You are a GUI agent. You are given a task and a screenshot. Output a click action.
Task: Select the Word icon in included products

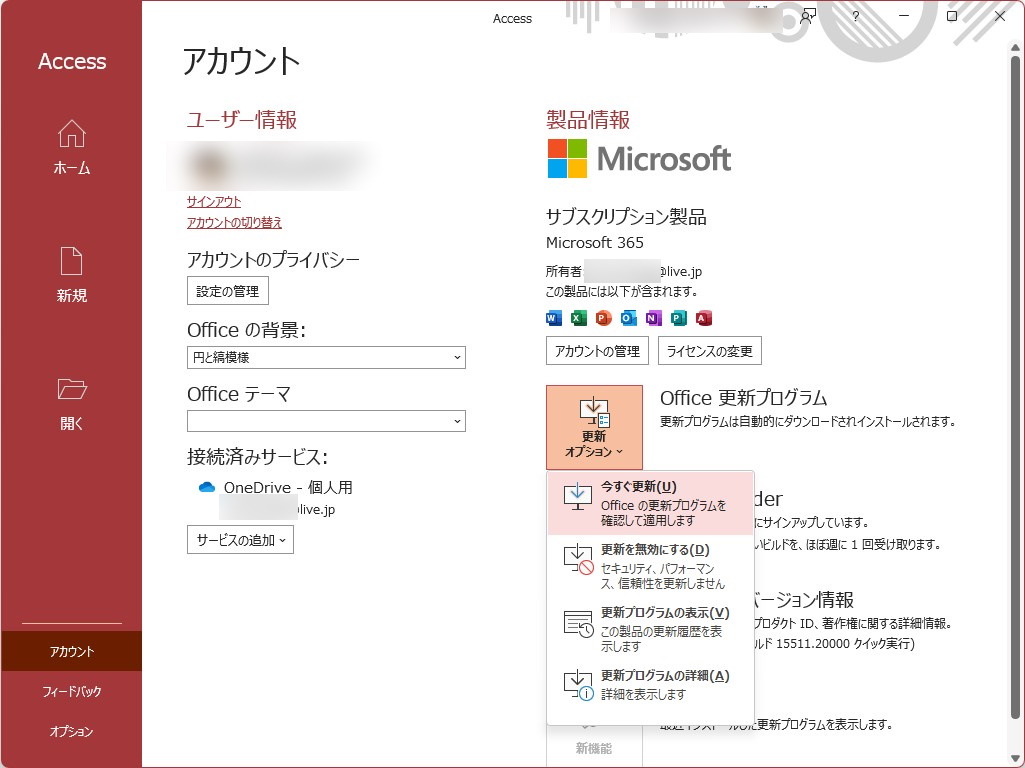tap(553, 318)
